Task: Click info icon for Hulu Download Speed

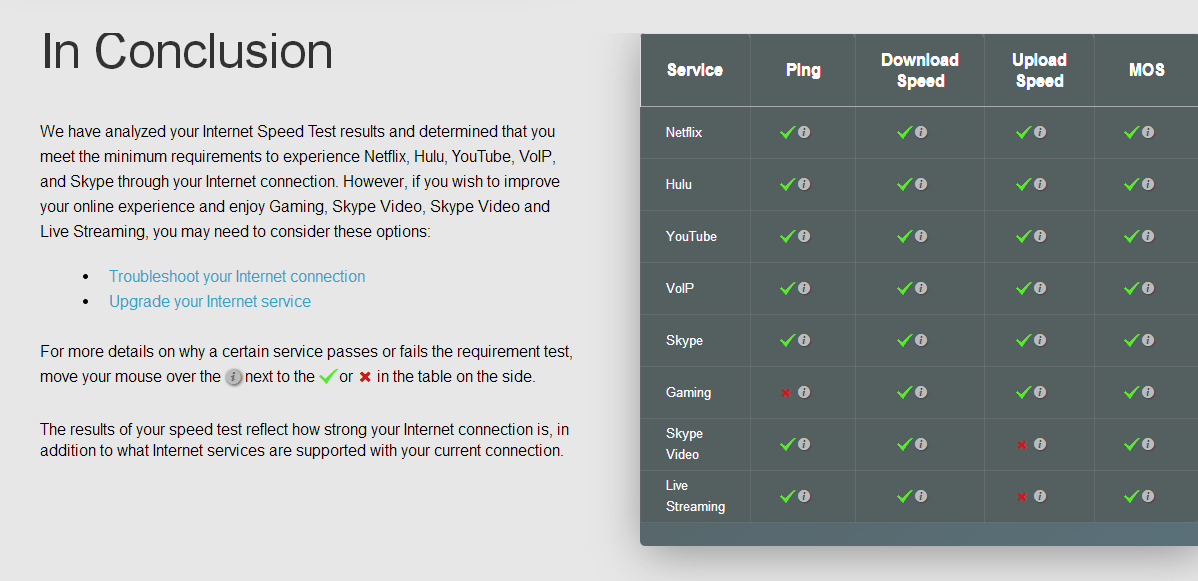Action: 921,184
